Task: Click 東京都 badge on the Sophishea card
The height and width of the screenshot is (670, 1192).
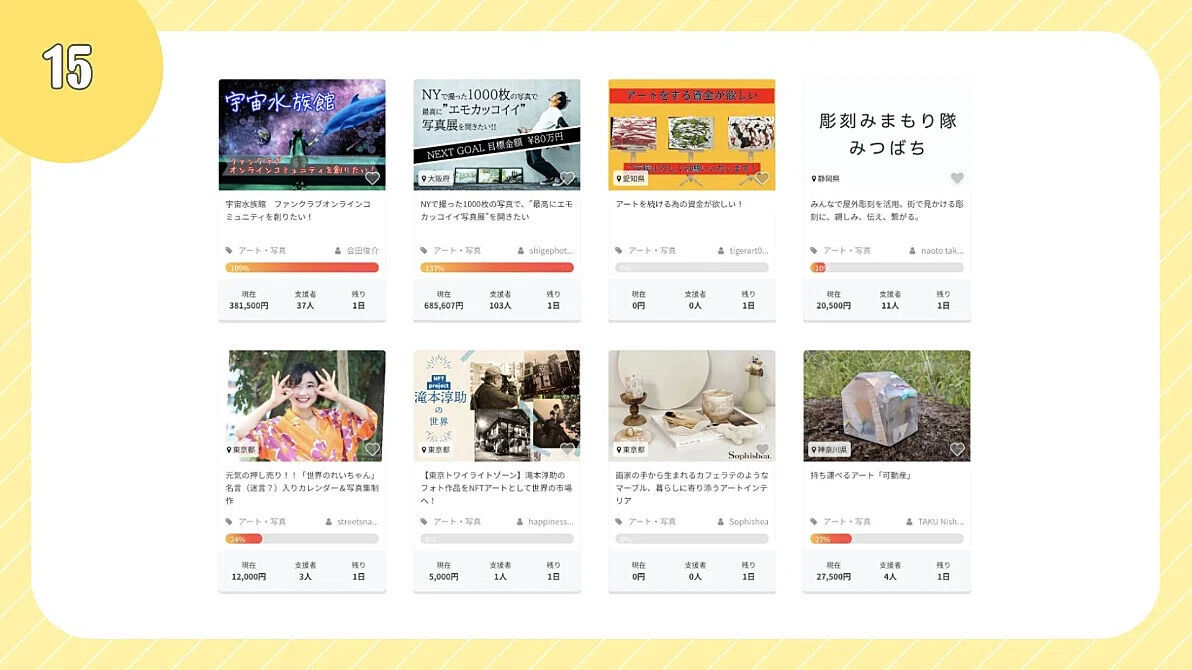Action: 630,450
